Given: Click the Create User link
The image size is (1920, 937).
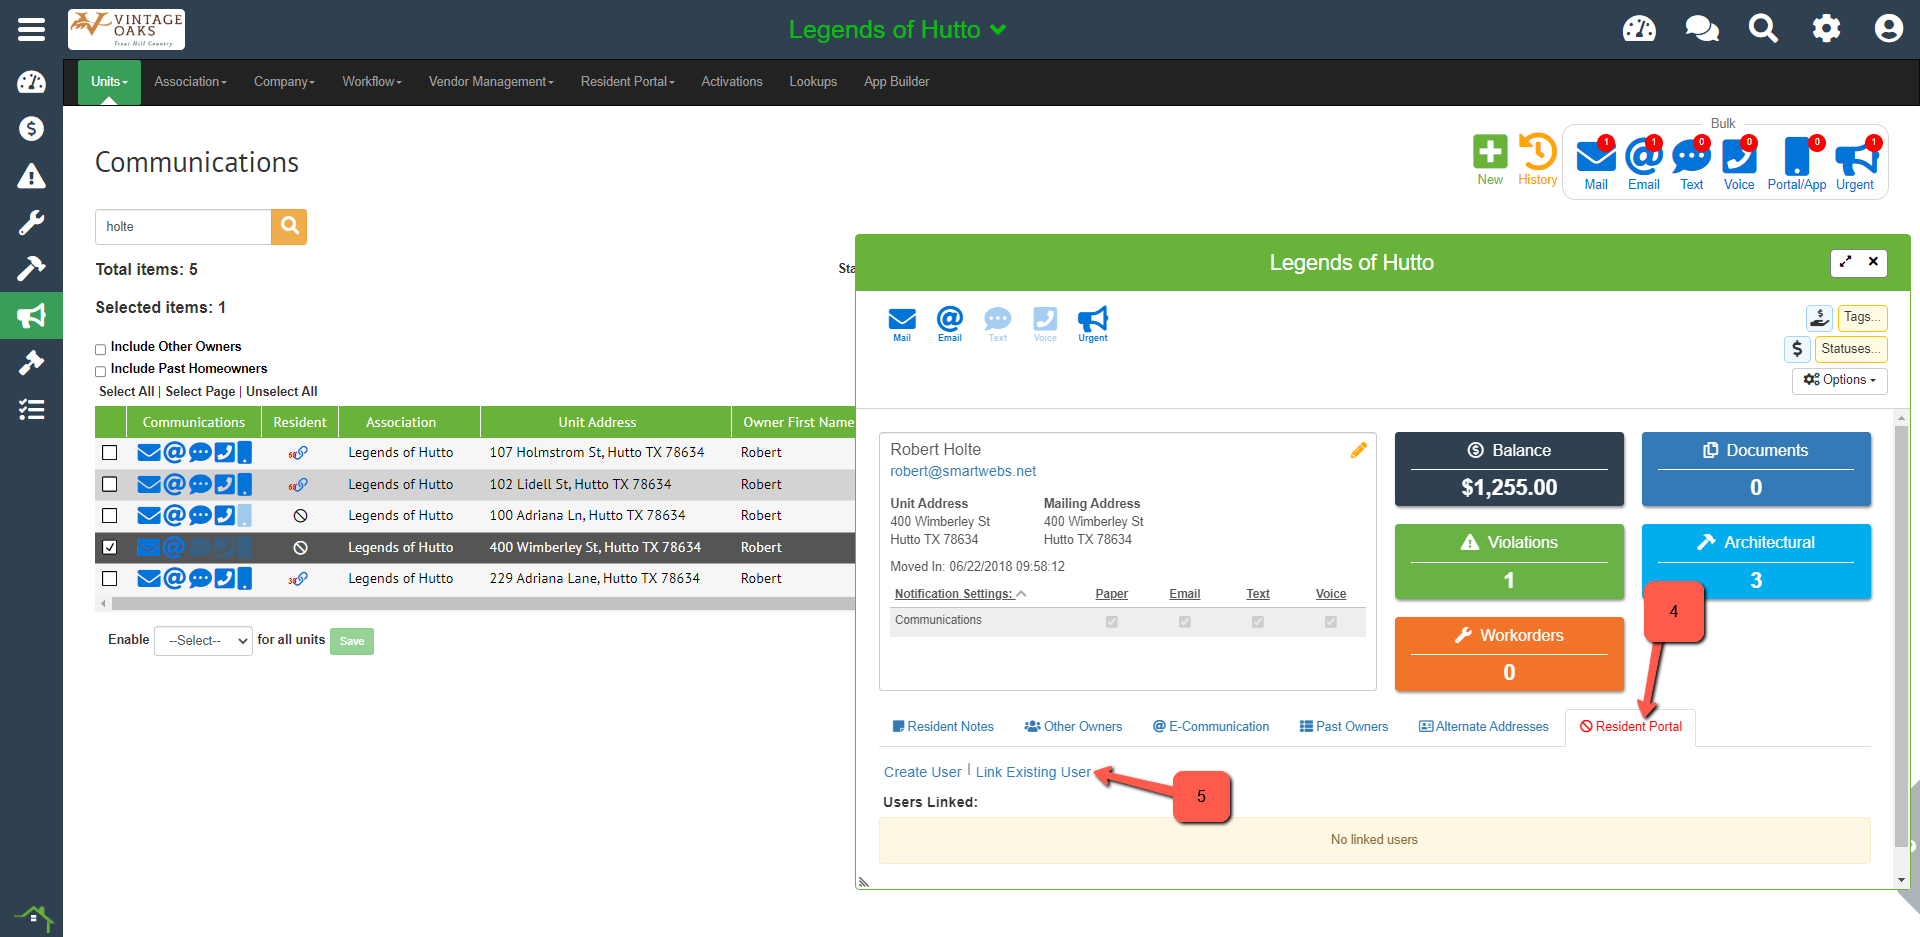Looking at the screenshot, I should pyautogui.click(x=923, y=772).
